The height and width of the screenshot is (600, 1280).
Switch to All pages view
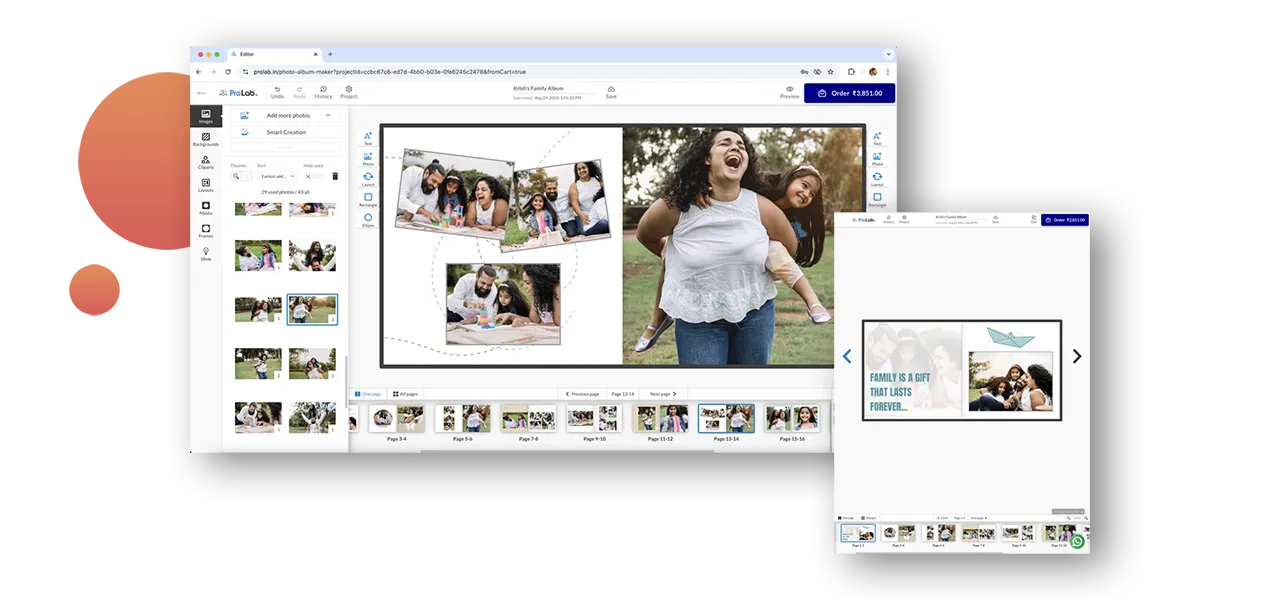pos(406,394)
